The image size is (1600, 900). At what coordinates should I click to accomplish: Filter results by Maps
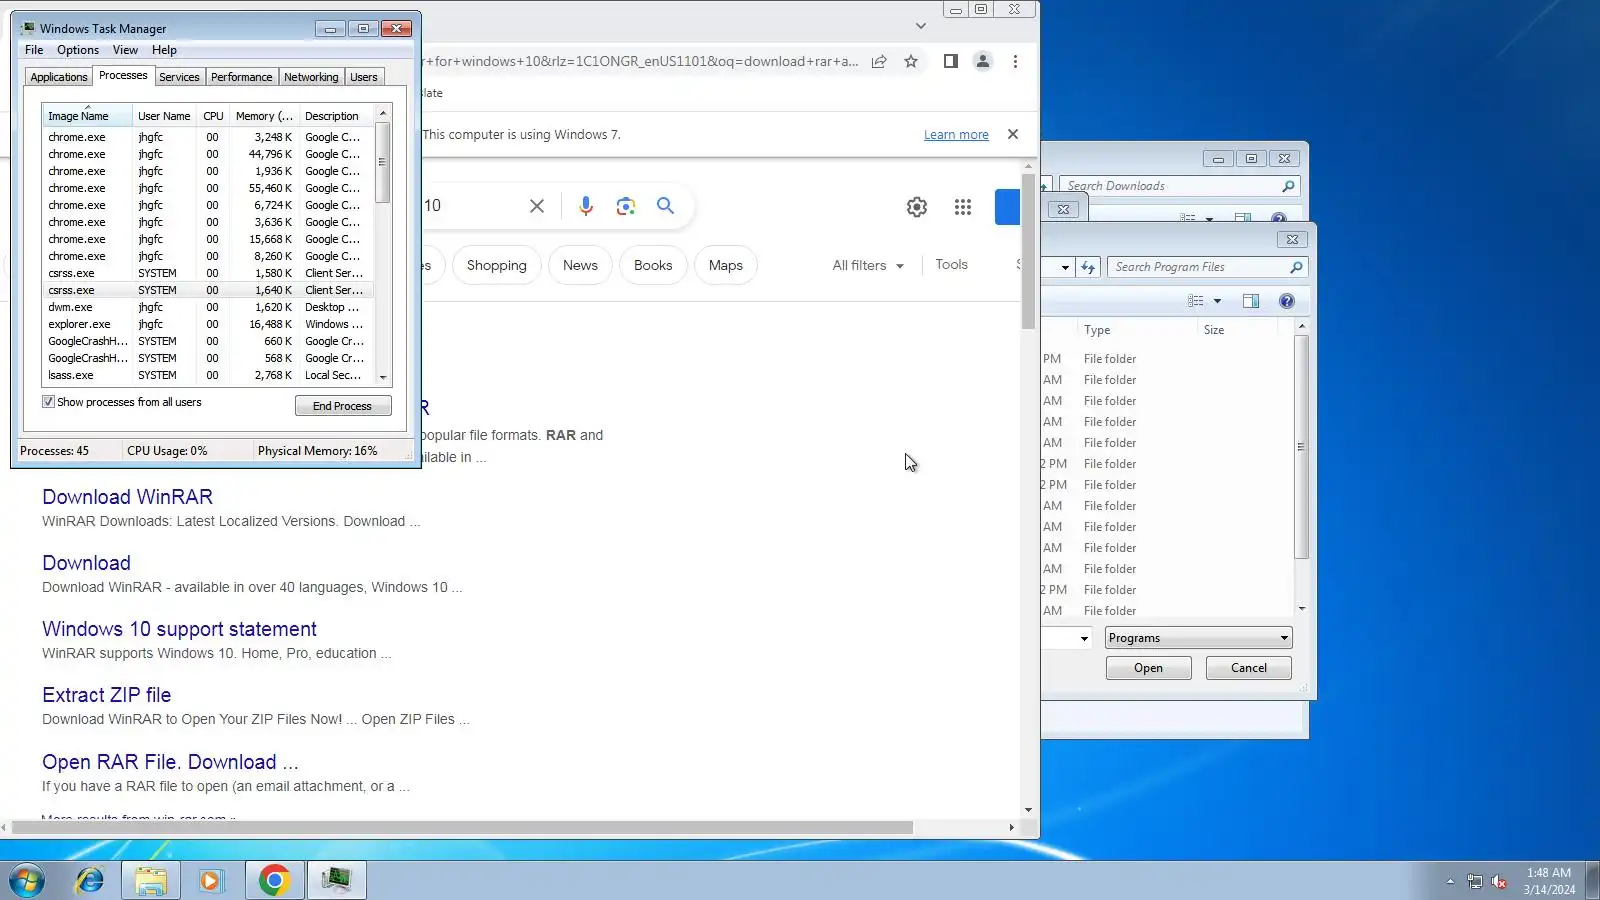pos(726,265)
